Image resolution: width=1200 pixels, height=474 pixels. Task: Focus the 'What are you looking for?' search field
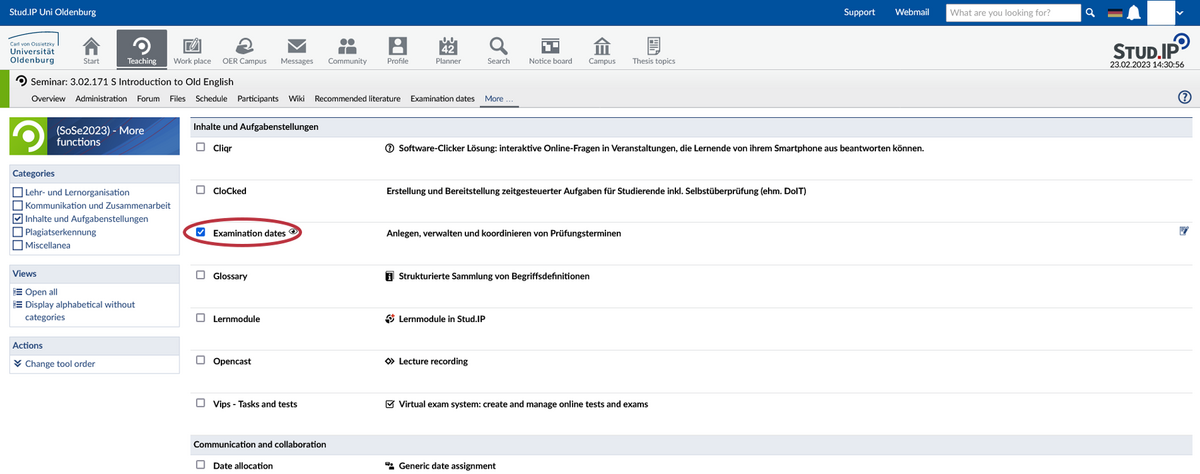(x=1014, y=13)
